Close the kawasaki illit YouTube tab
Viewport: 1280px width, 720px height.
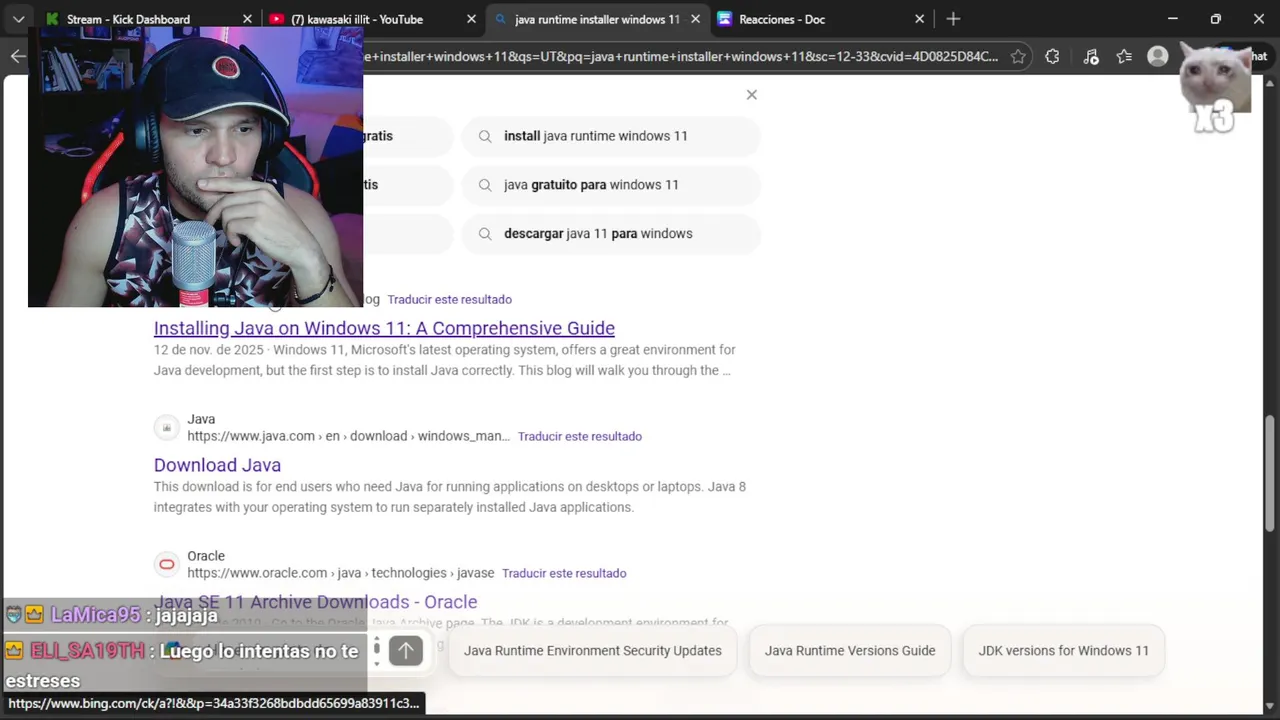tap(471, 19)
